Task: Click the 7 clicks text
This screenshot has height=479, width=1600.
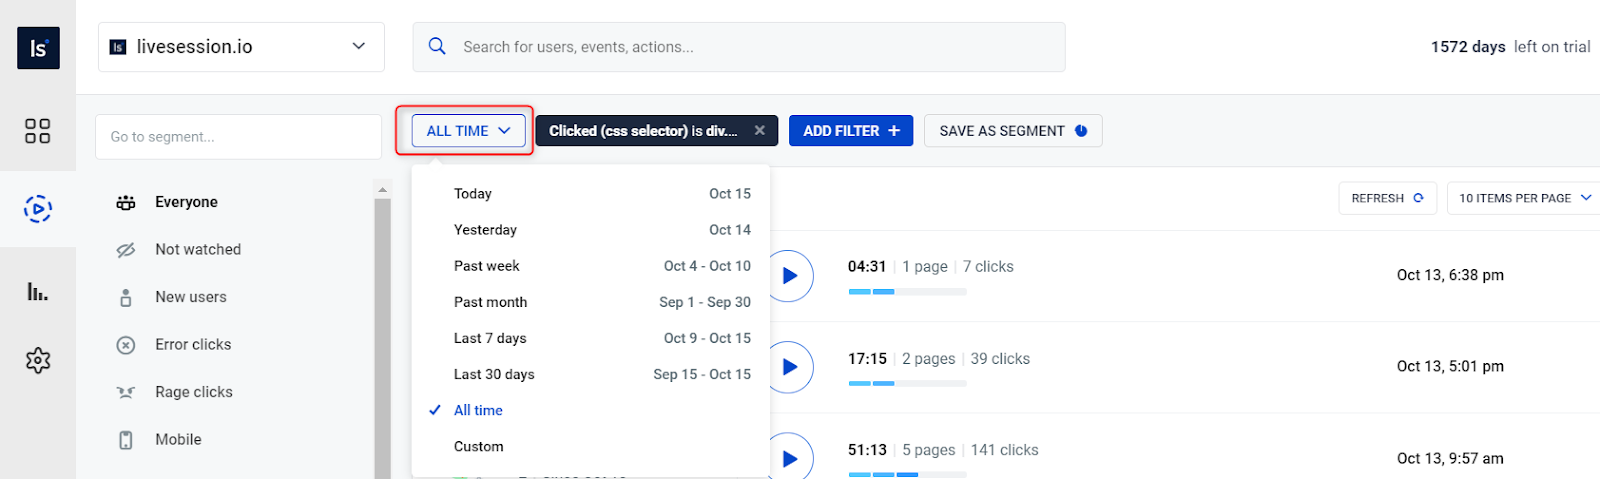Action: pyautogui.click(x=988, y=266)
